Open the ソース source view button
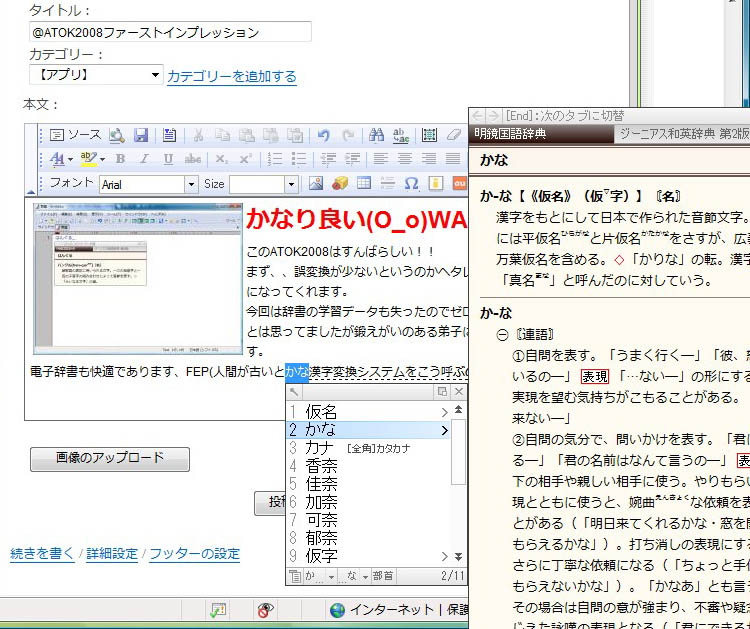 click(76, 135)
